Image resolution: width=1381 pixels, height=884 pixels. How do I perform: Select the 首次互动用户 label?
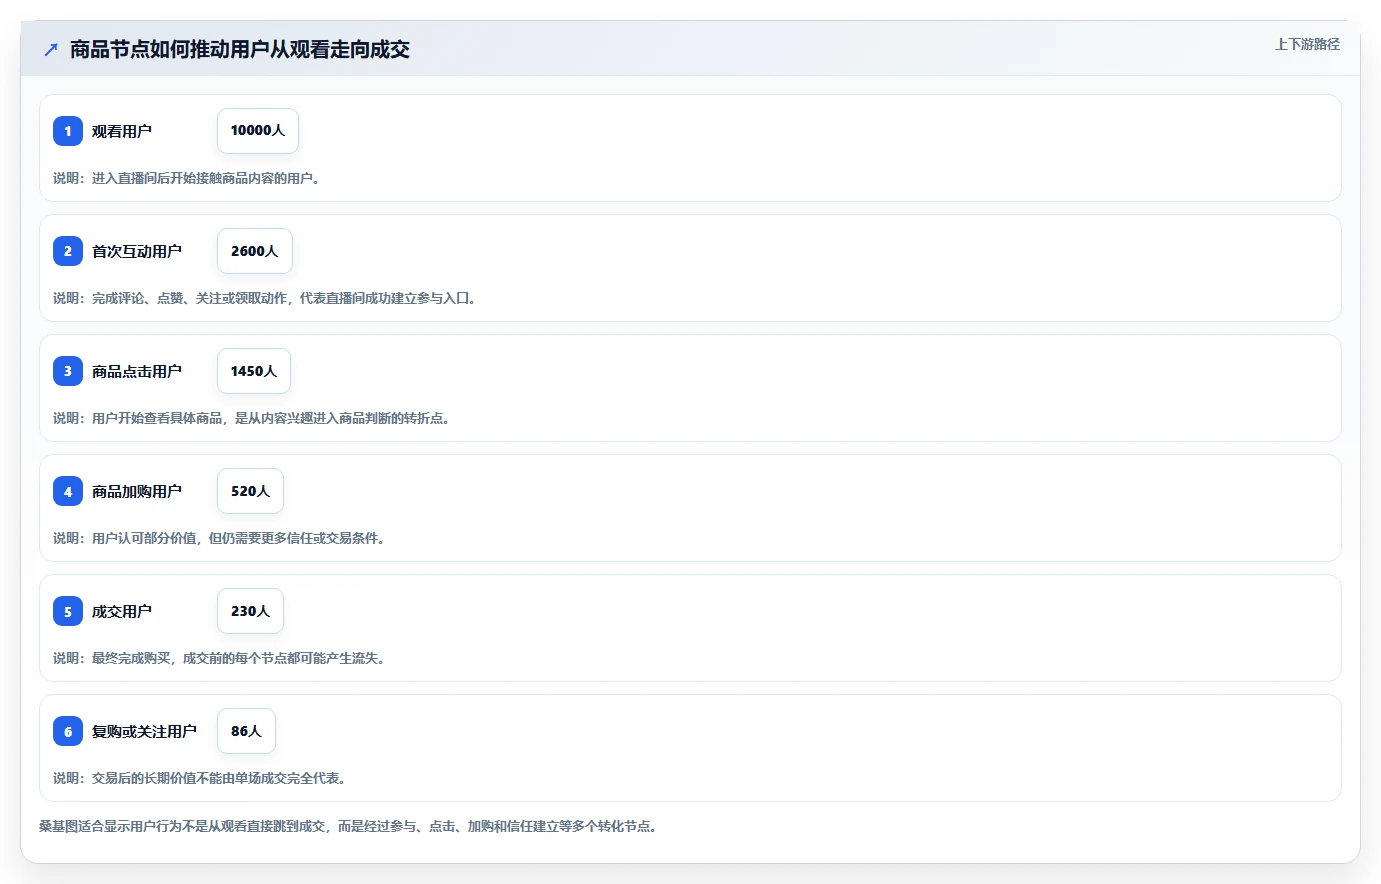(x=137, y=251)
